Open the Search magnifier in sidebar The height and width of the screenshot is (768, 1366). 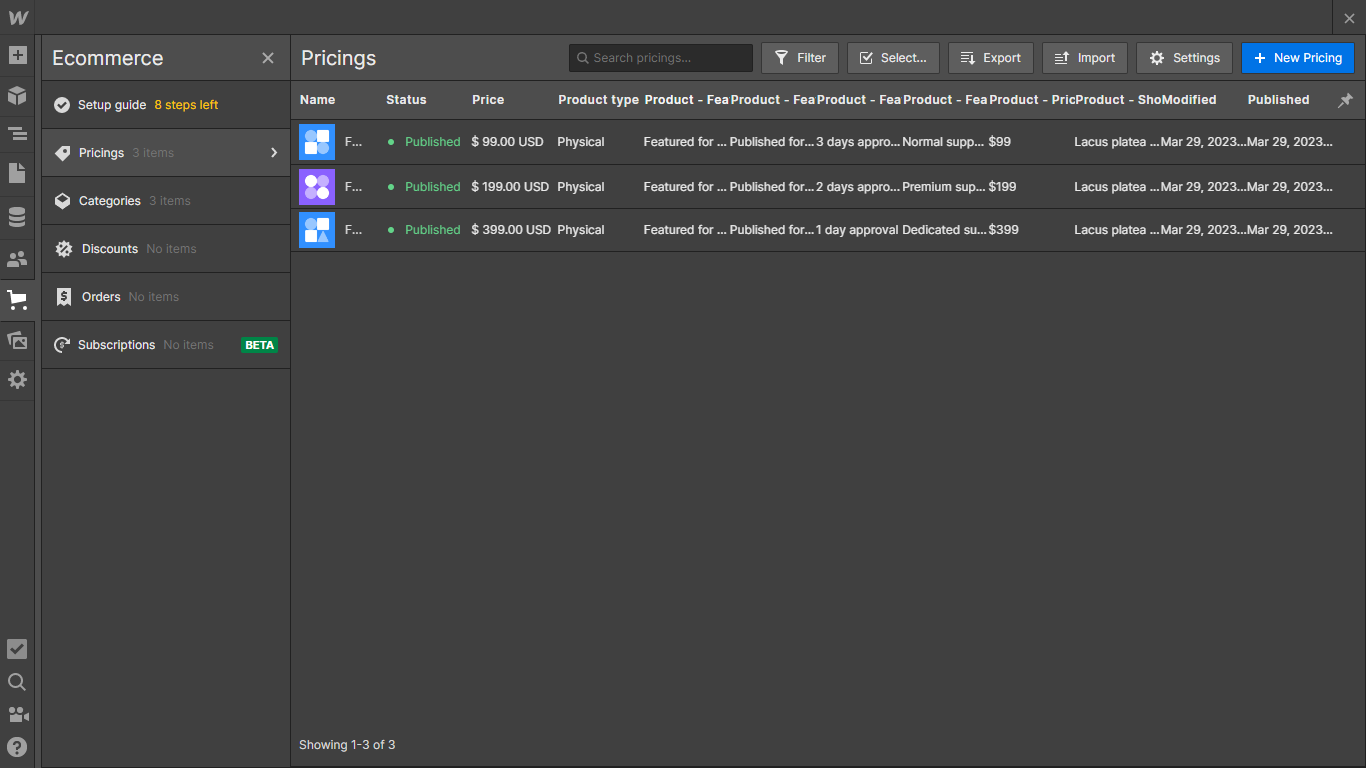coord(17,682)
